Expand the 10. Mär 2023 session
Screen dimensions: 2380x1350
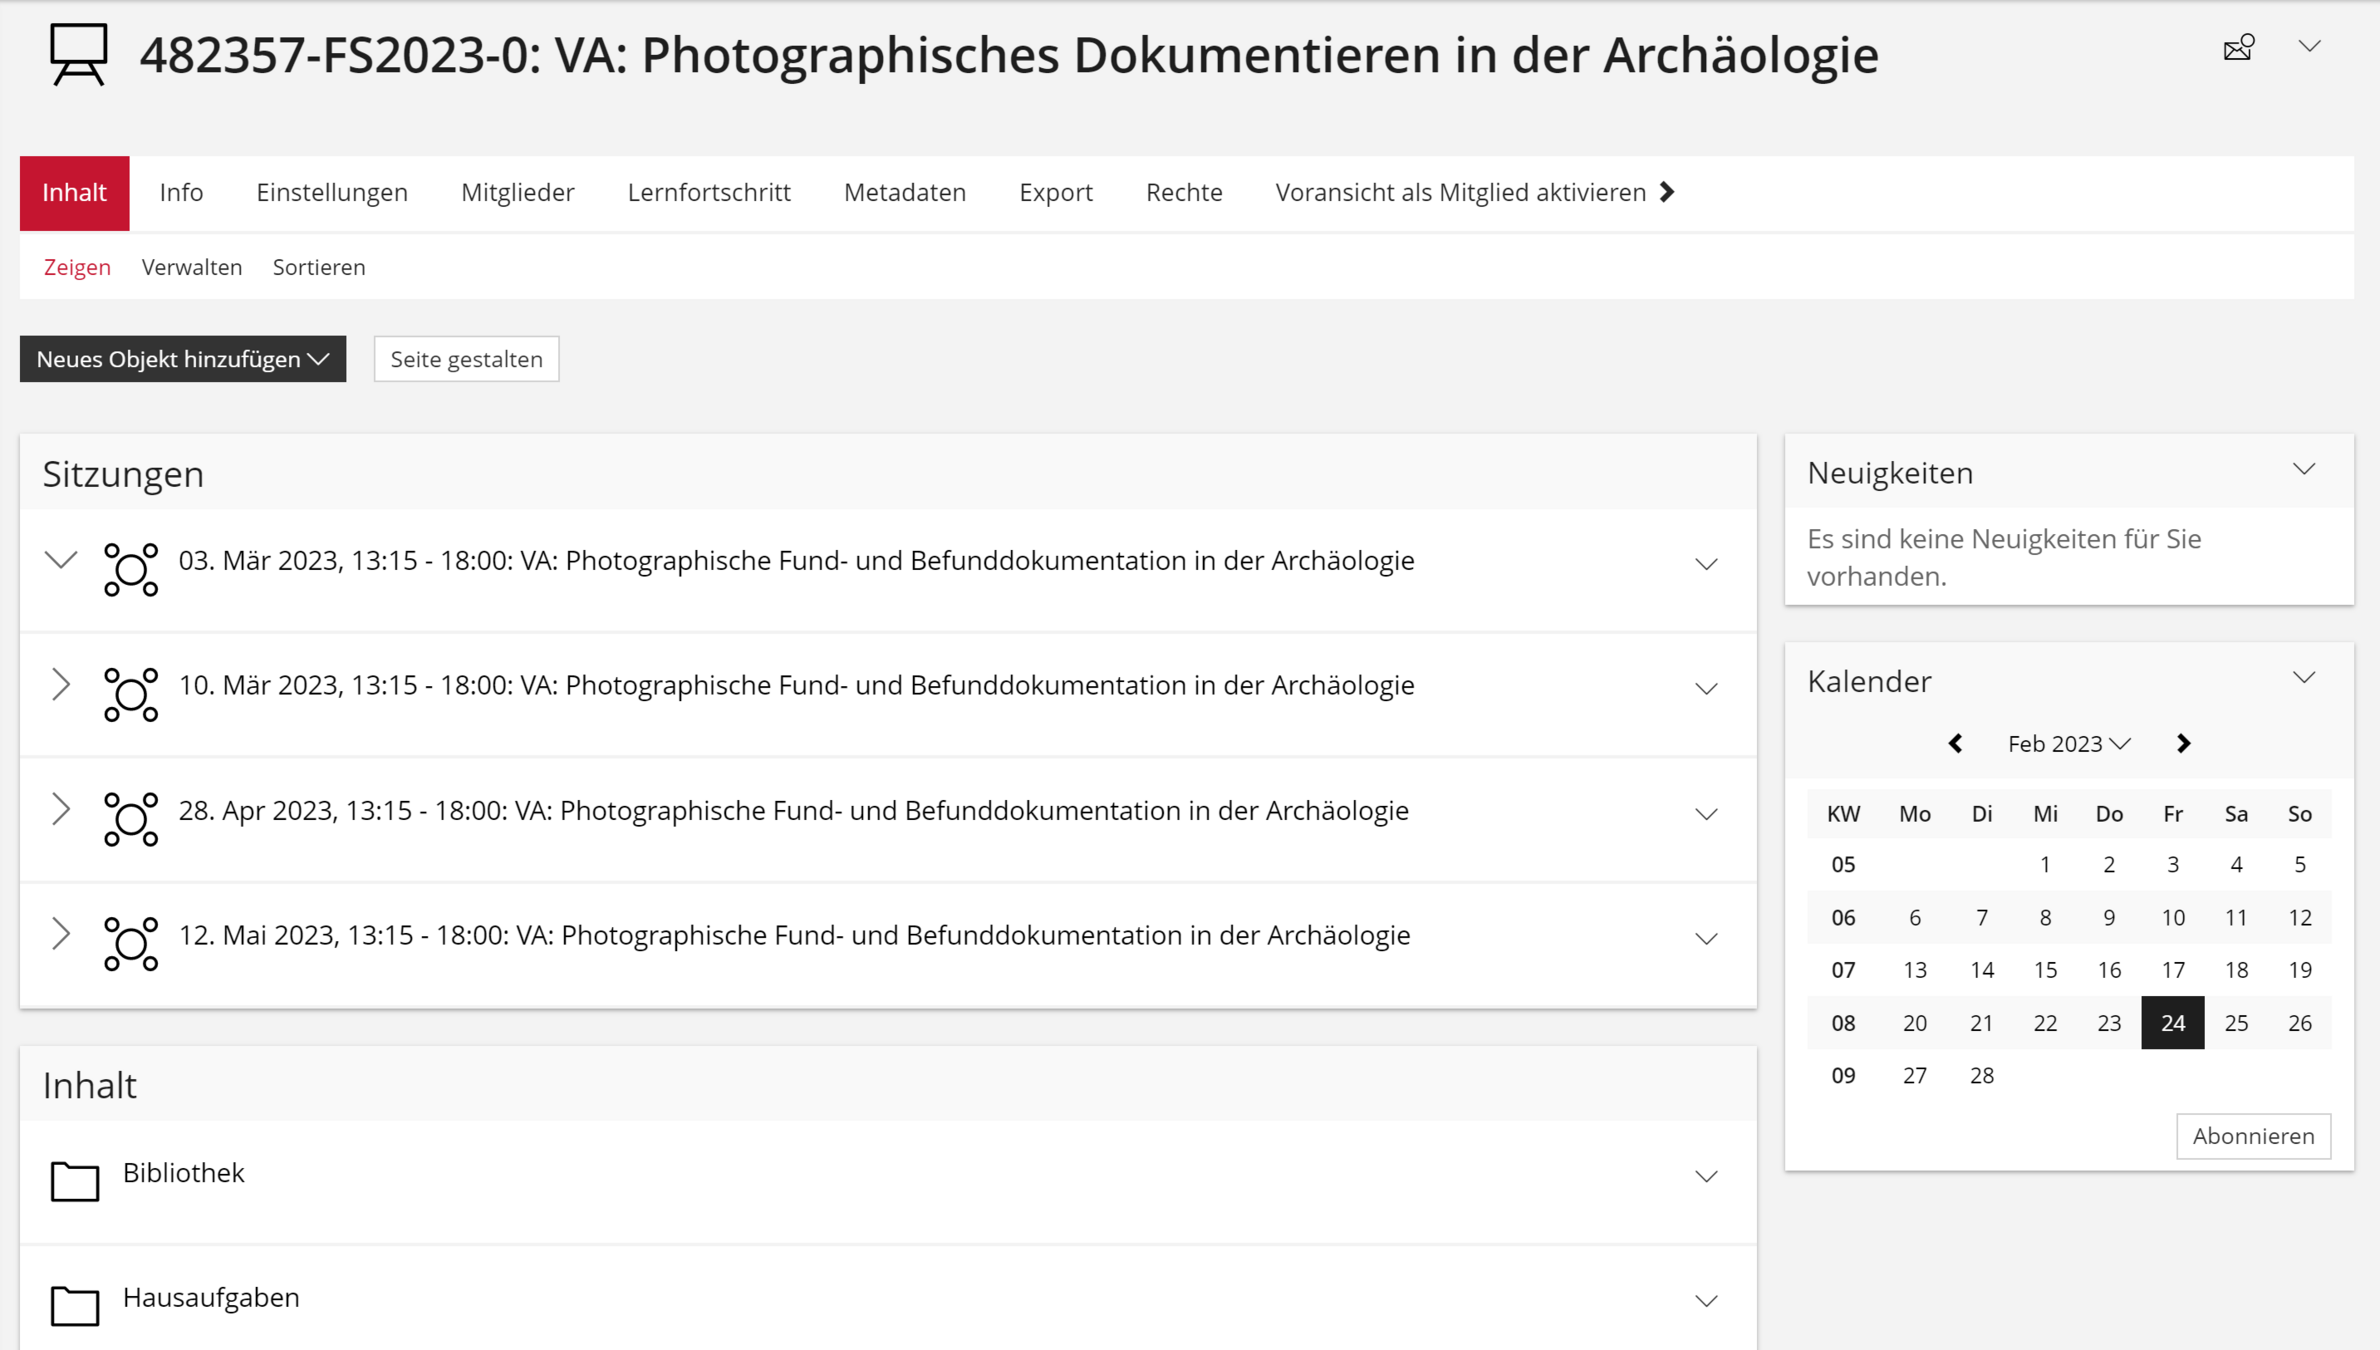tap(61, 685)
